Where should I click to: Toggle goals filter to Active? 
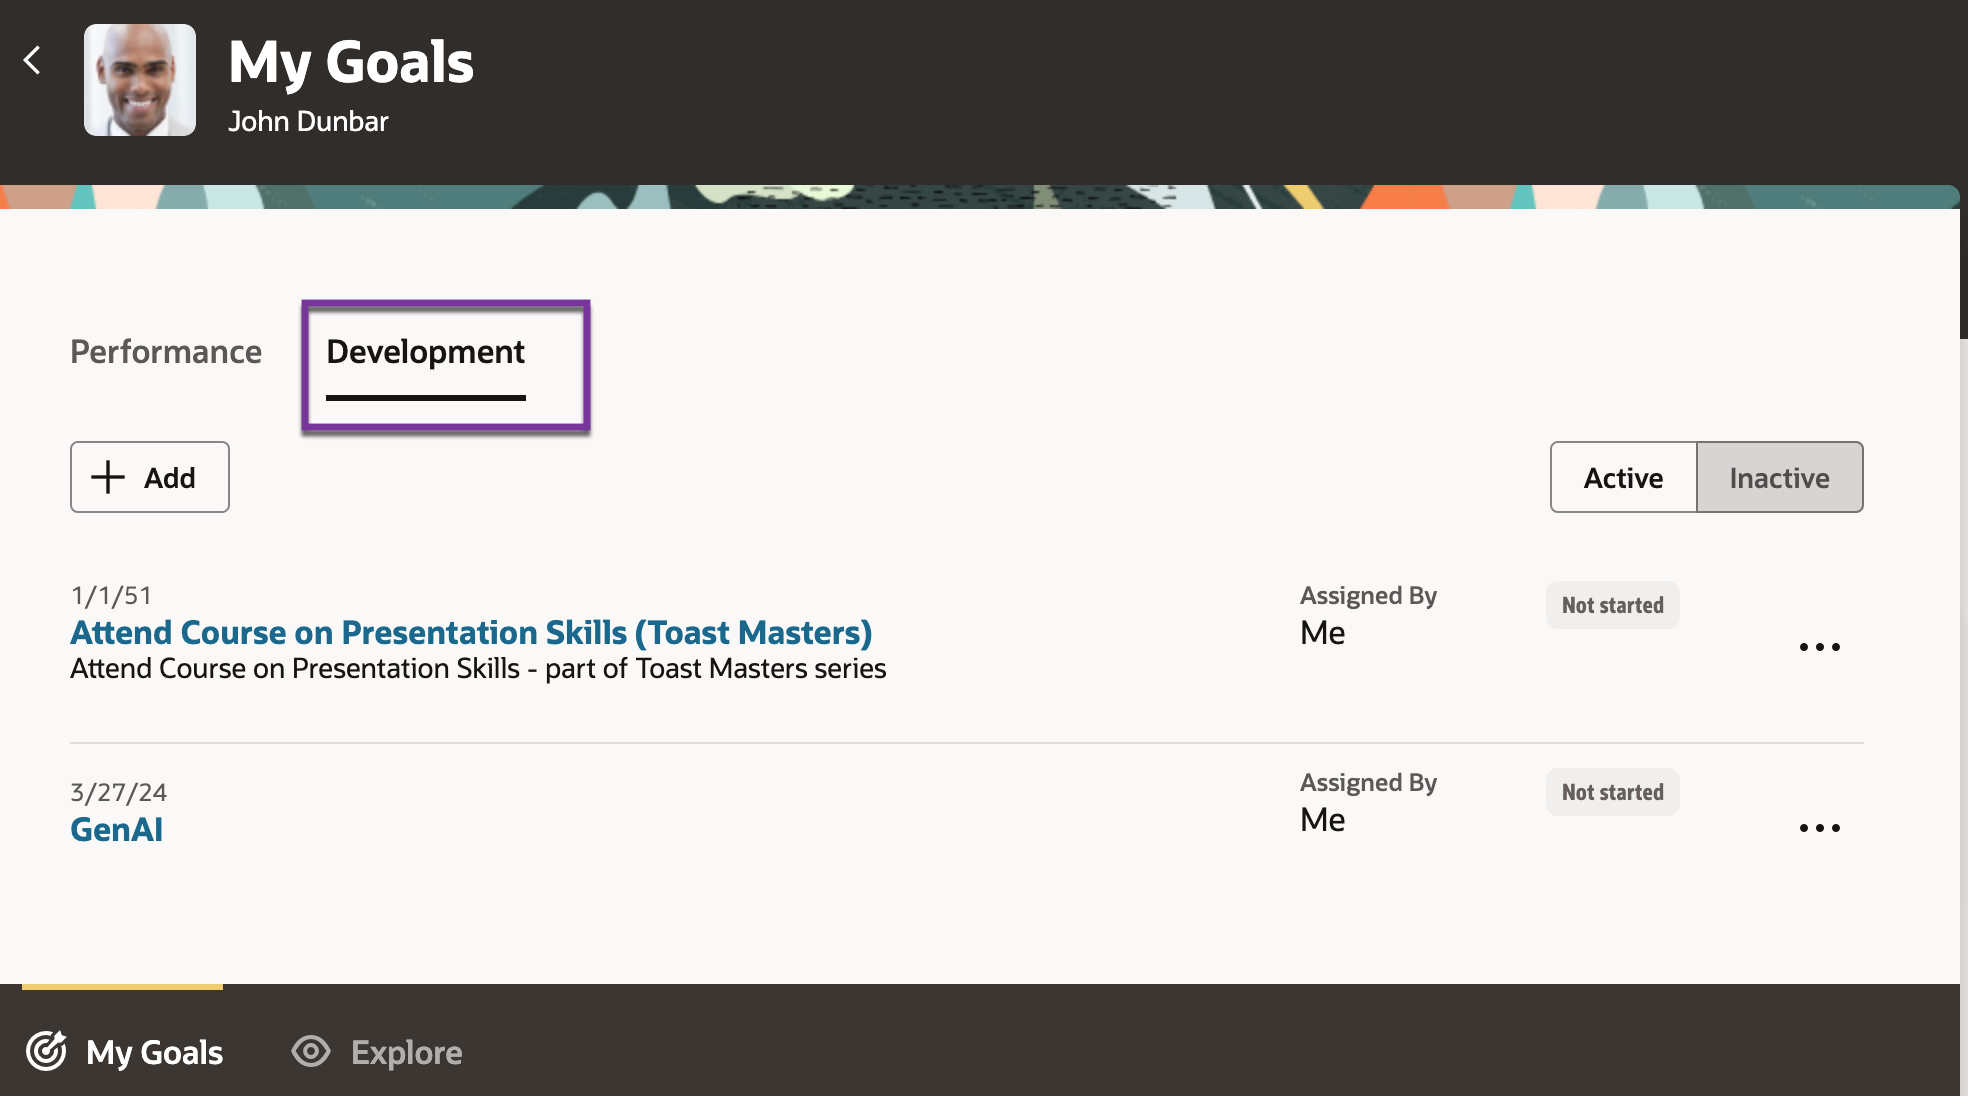tap(1623, 478)
